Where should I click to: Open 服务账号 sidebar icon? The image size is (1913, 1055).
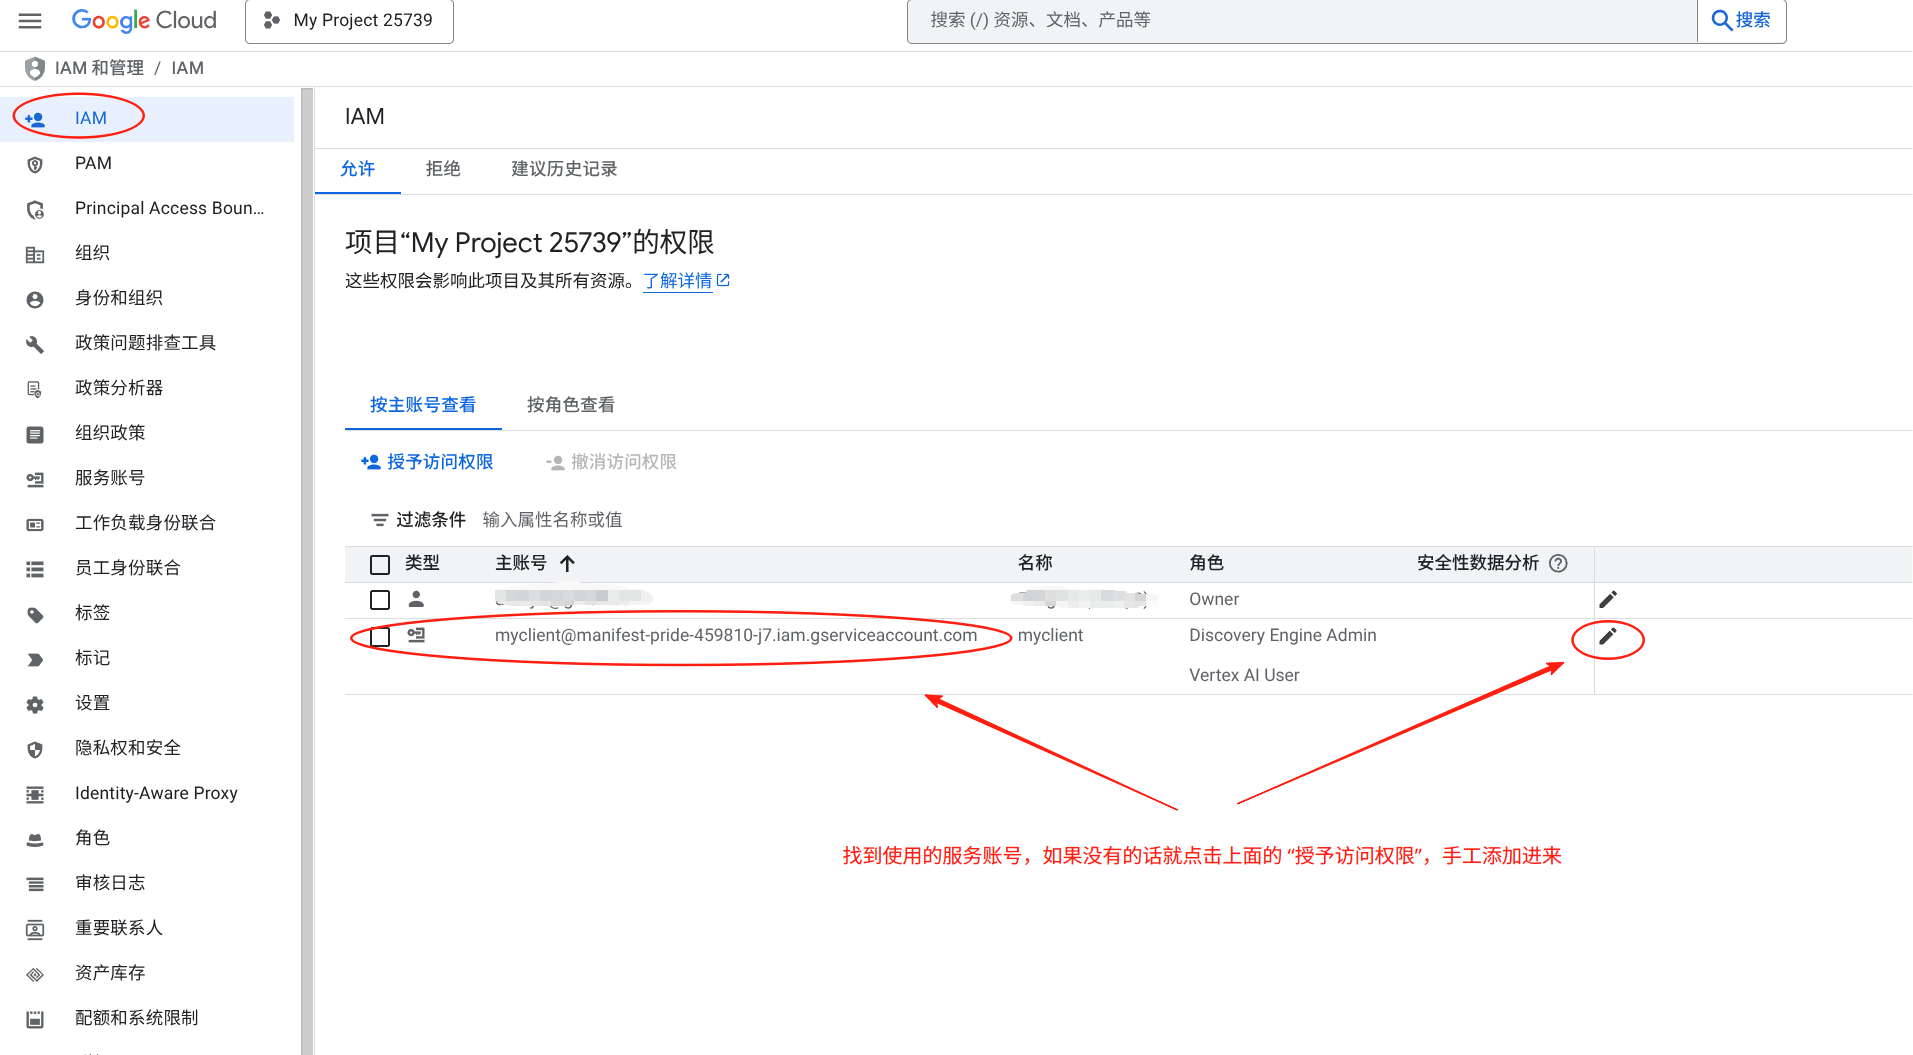tap(35, 479)
